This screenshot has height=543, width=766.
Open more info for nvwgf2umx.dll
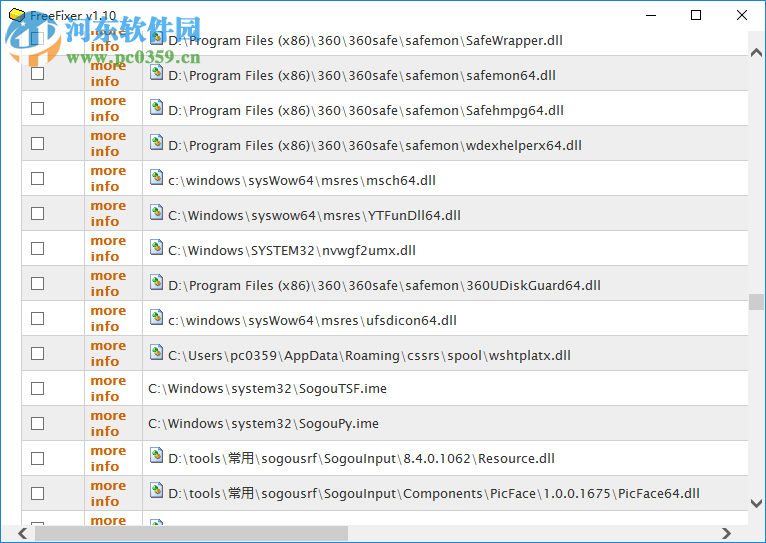(108, 249)
